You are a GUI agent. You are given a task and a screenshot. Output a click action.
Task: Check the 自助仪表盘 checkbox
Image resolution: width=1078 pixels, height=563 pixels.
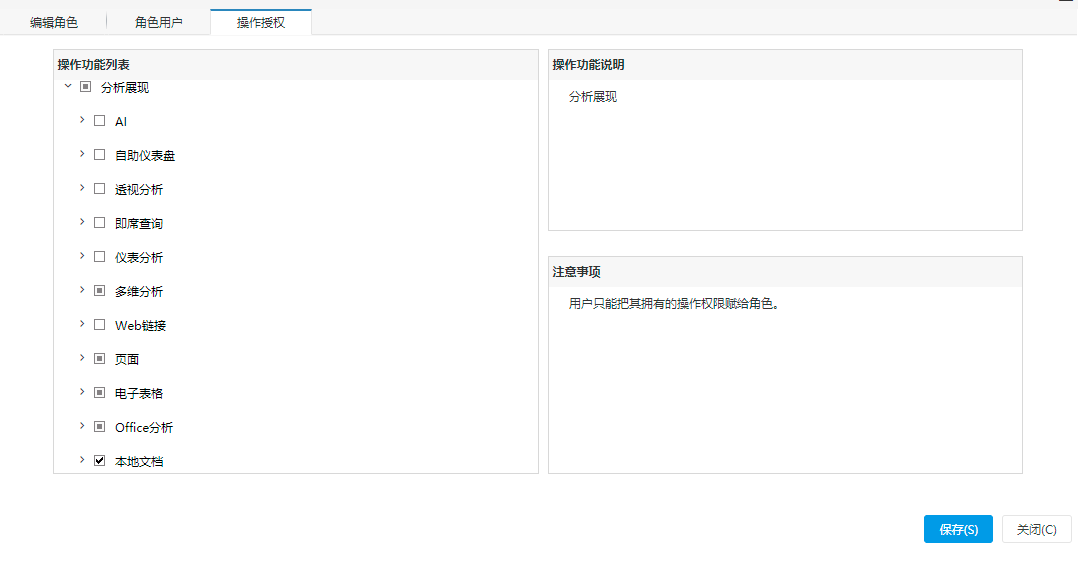[x=100, y=155]
